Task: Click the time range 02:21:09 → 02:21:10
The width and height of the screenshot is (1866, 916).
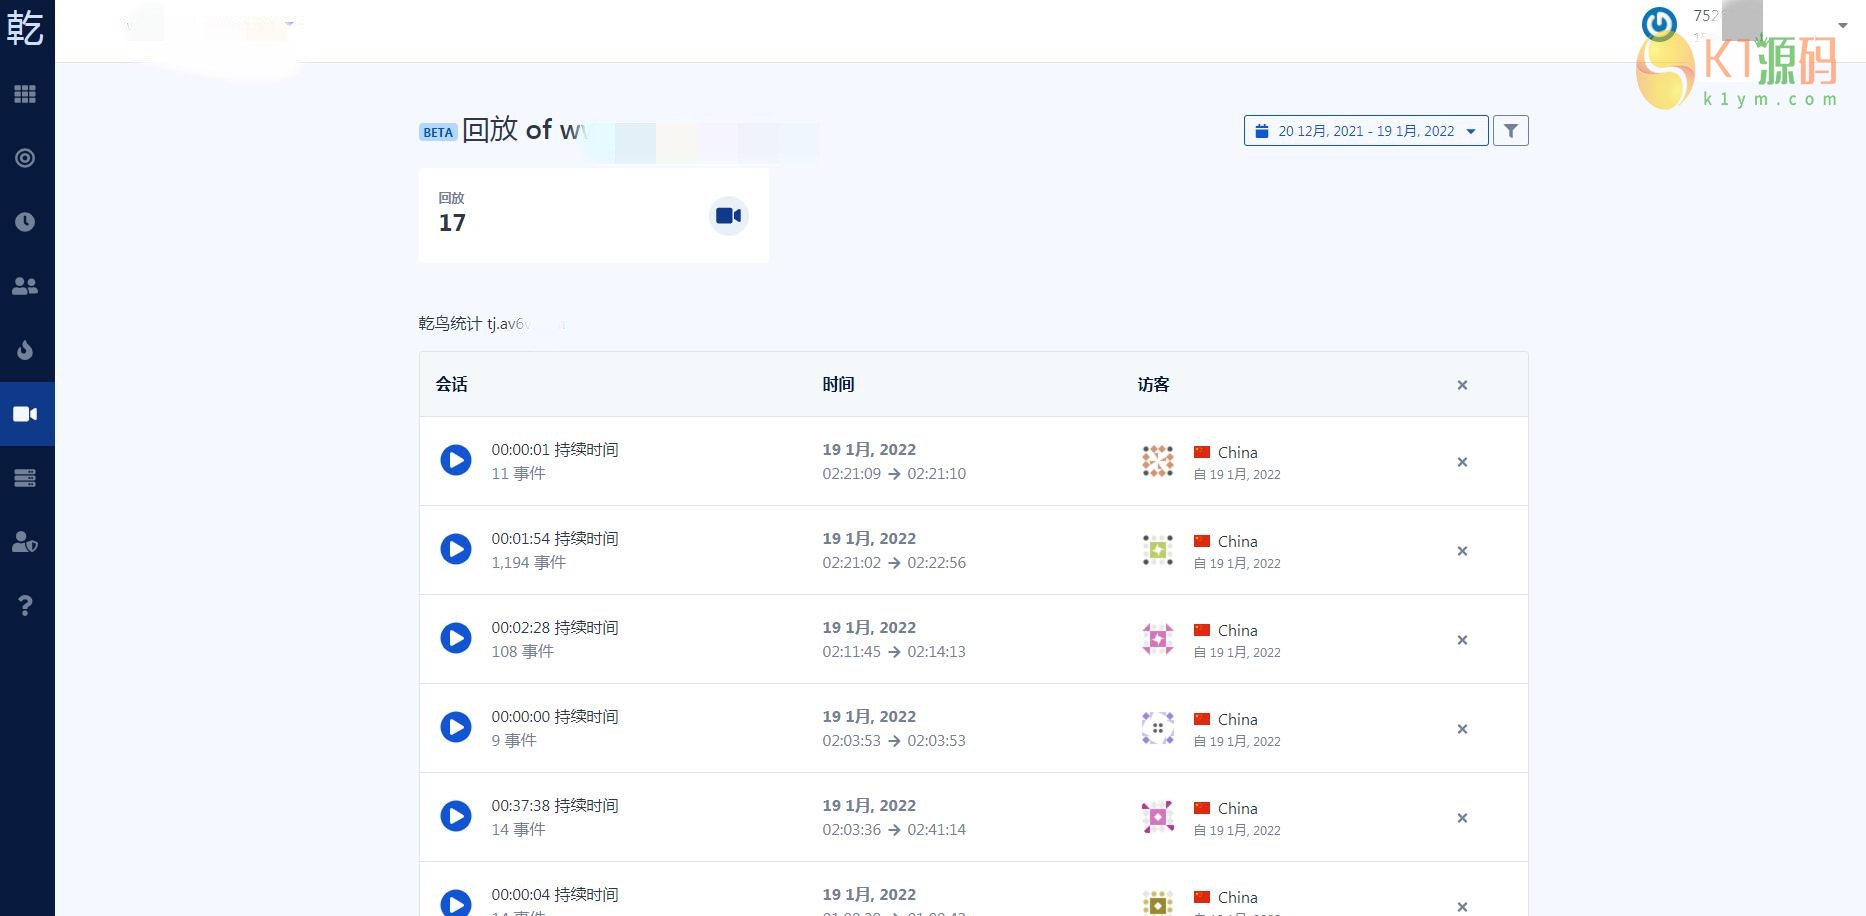Action: click(x=894, y=474)
